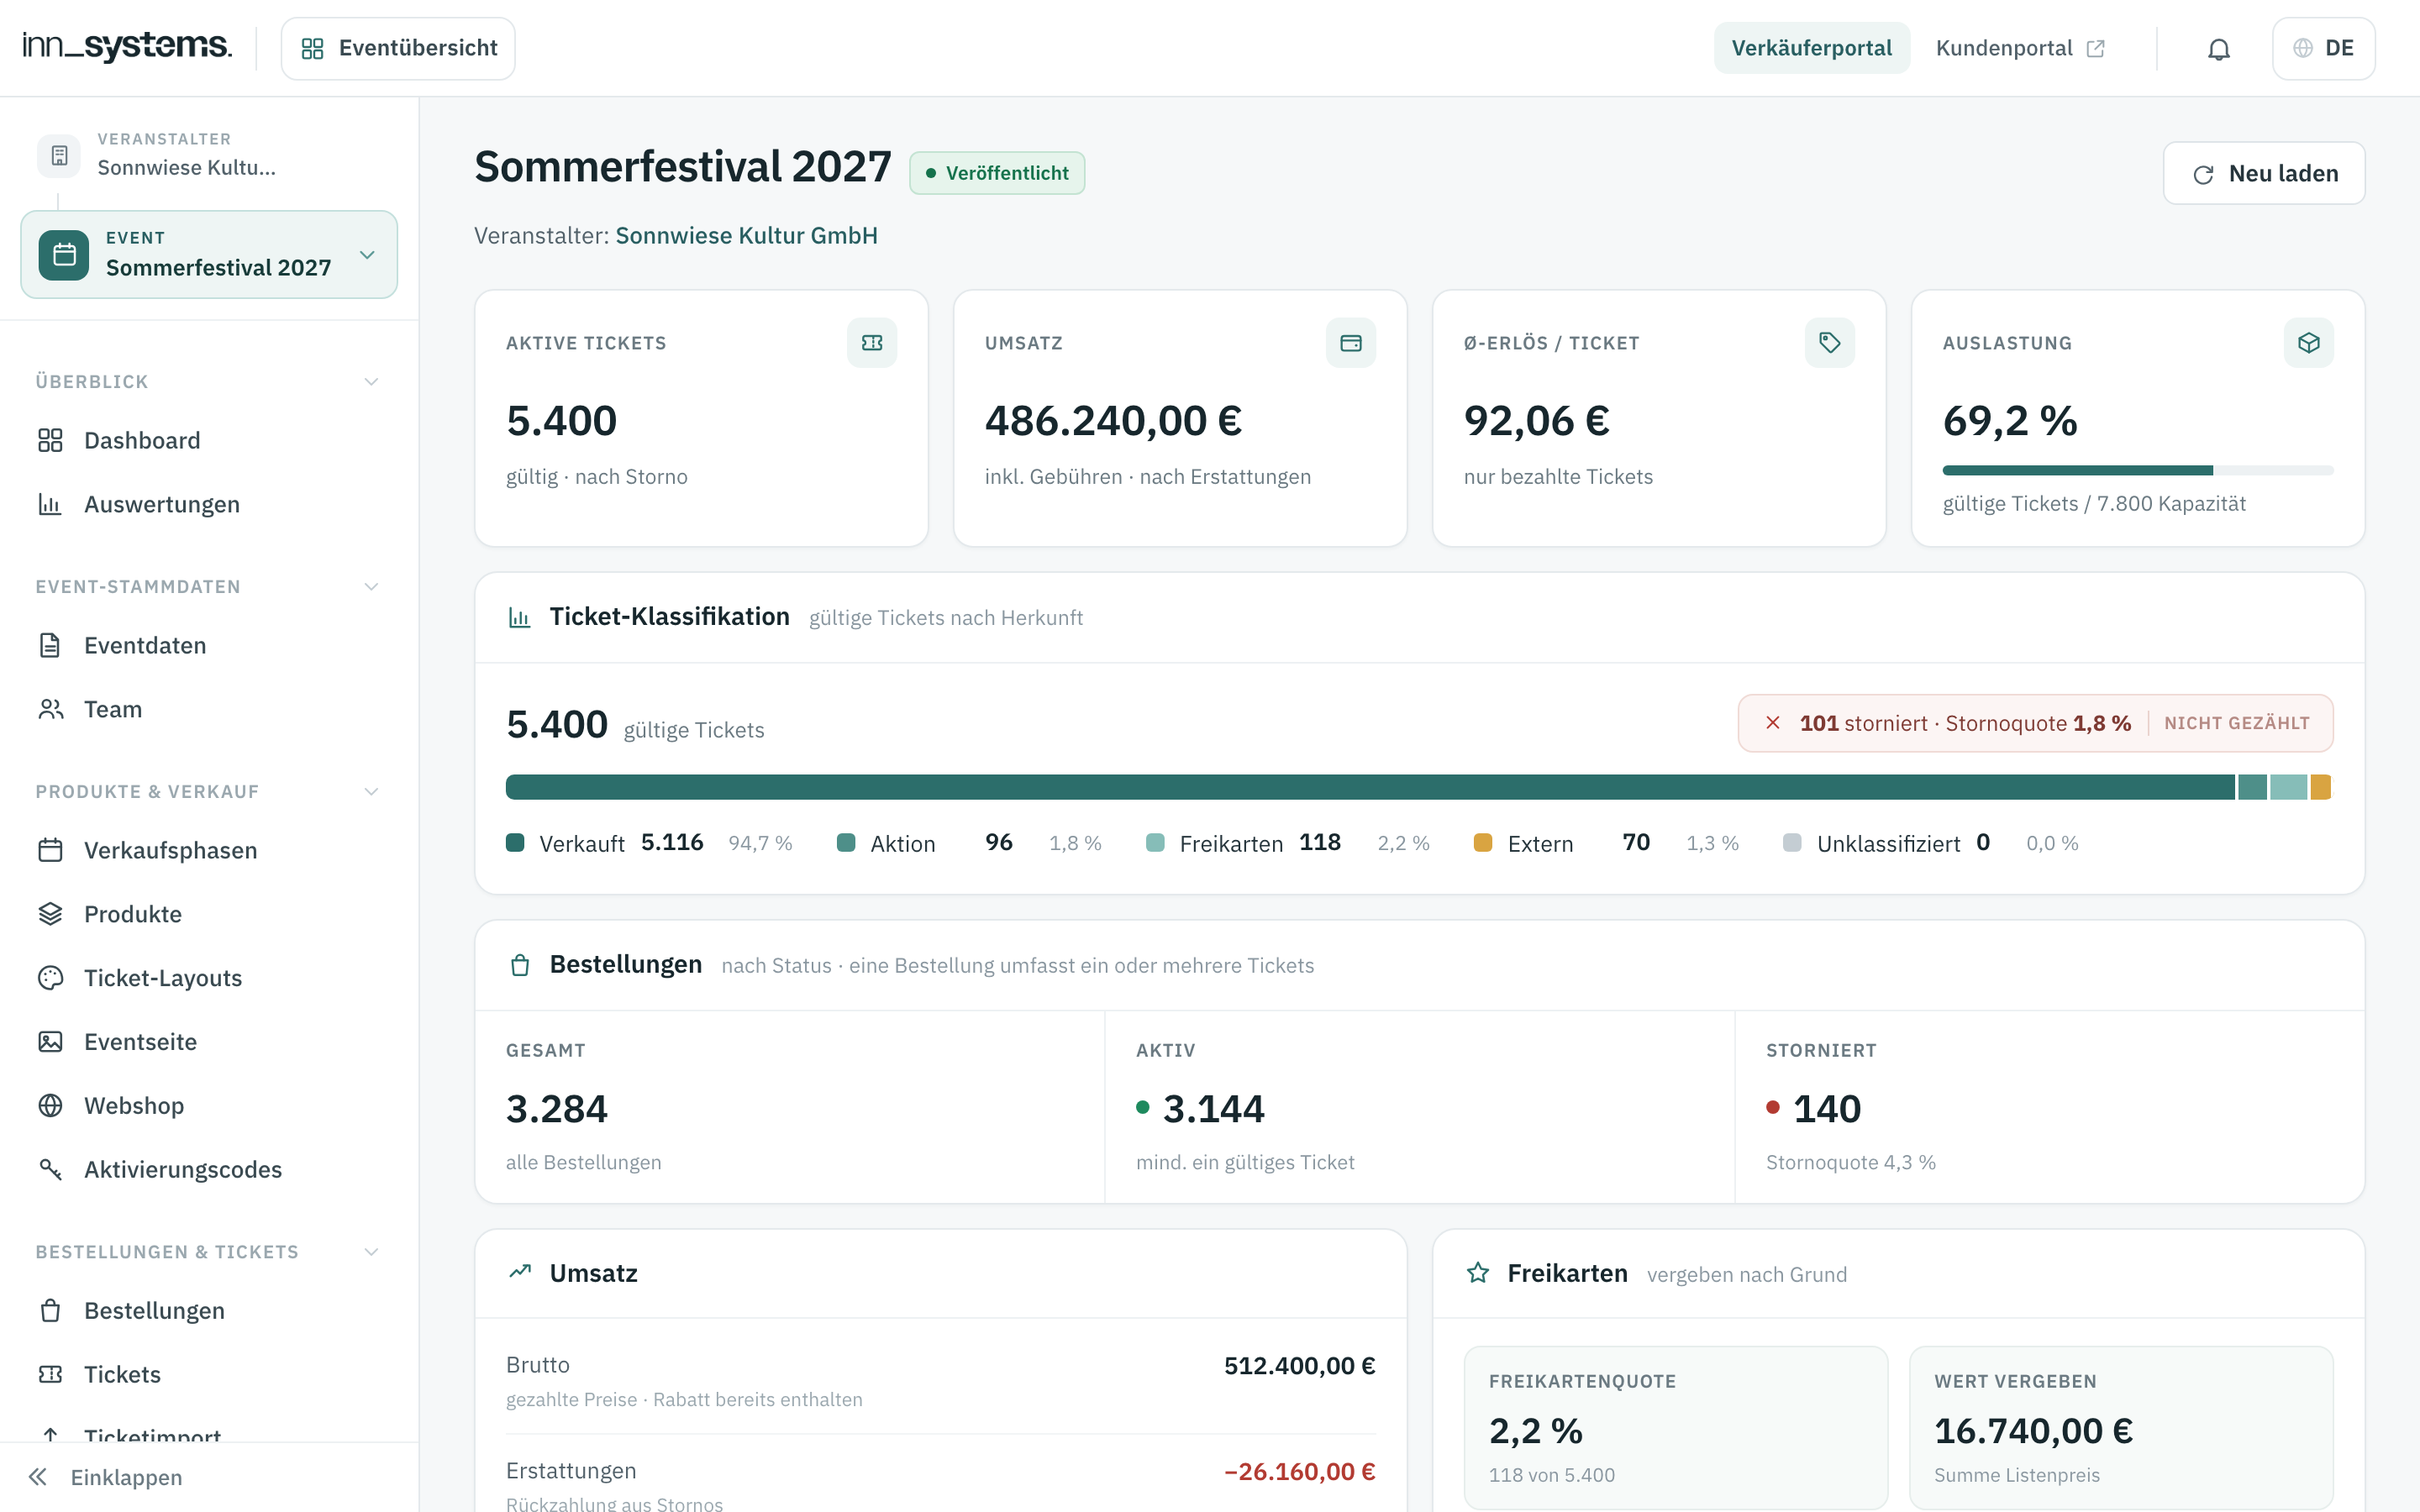The width and height of the screenshot is (2420, 1512).
Task: Click the Ticket-Klassifikation bar chart icon
Action: (x=519, y=617)
